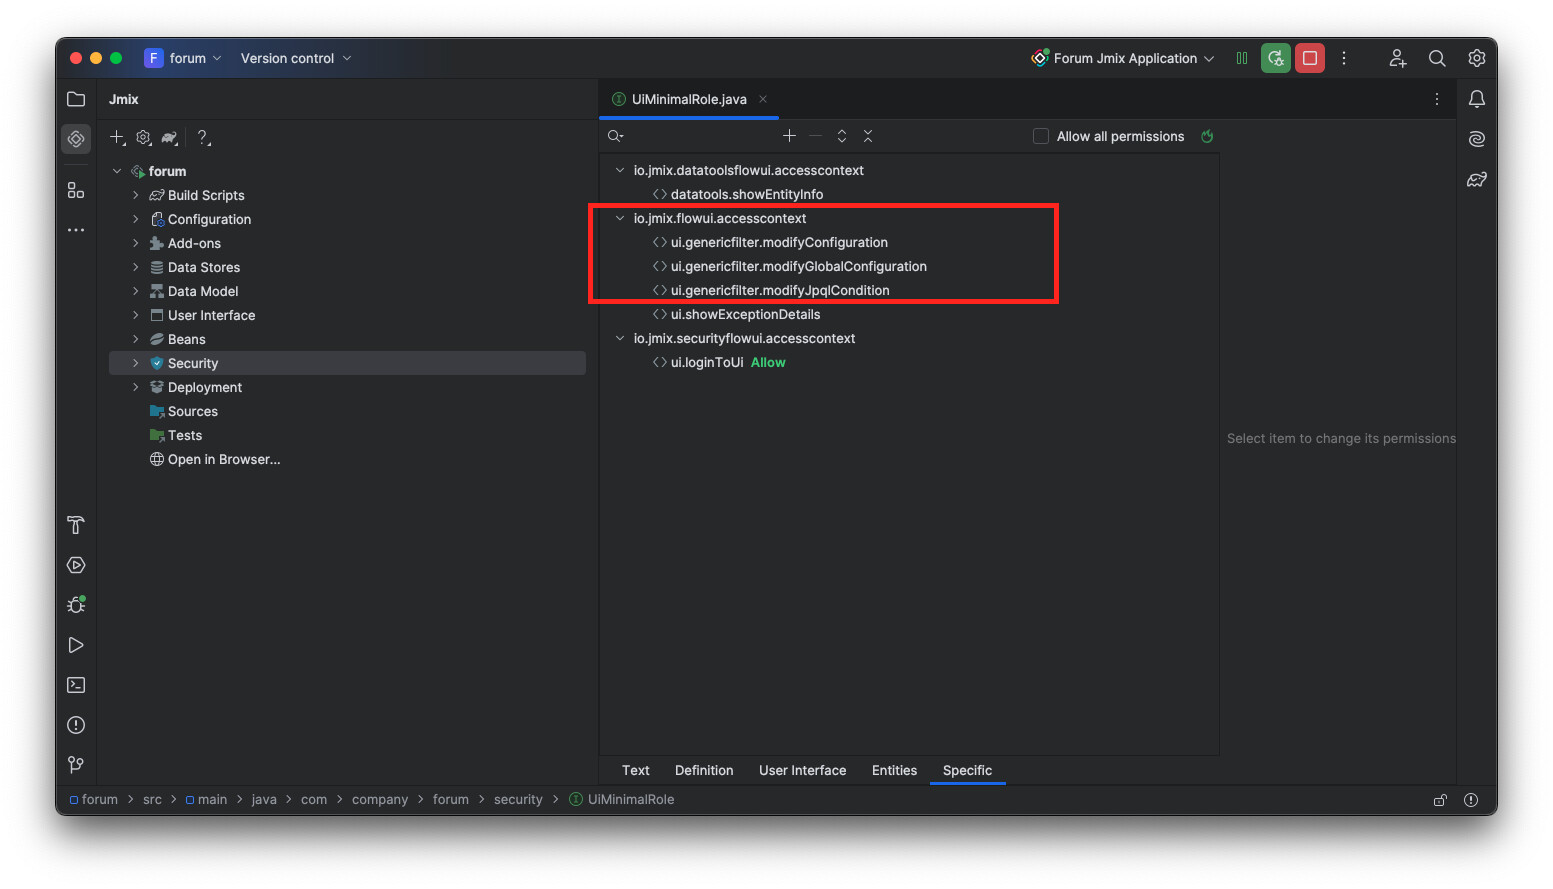Open Search Everywhere magnifier icon
This screenshot has height=889, width=1553.
1437,58
